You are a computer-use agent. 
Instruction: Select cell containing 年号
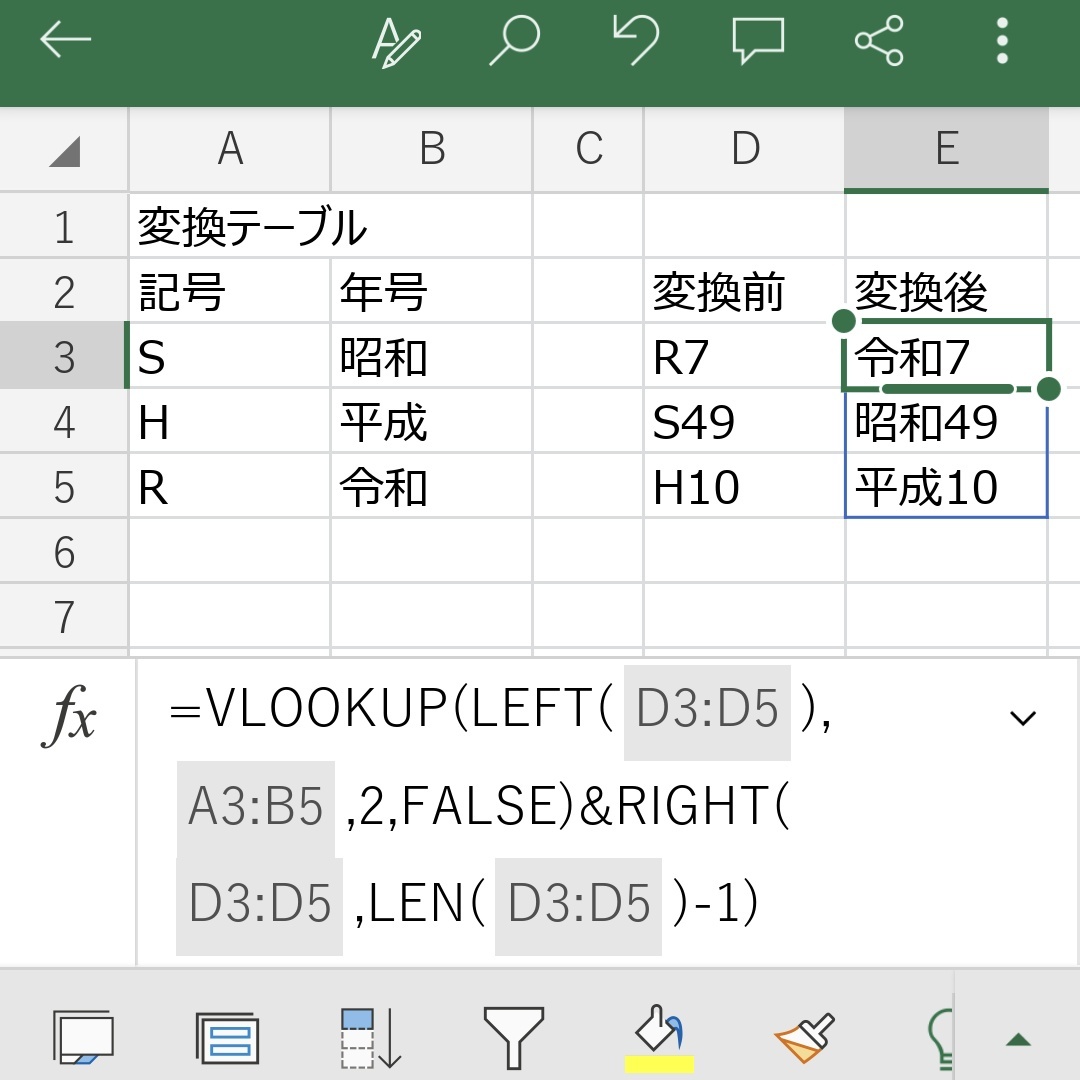432,291
